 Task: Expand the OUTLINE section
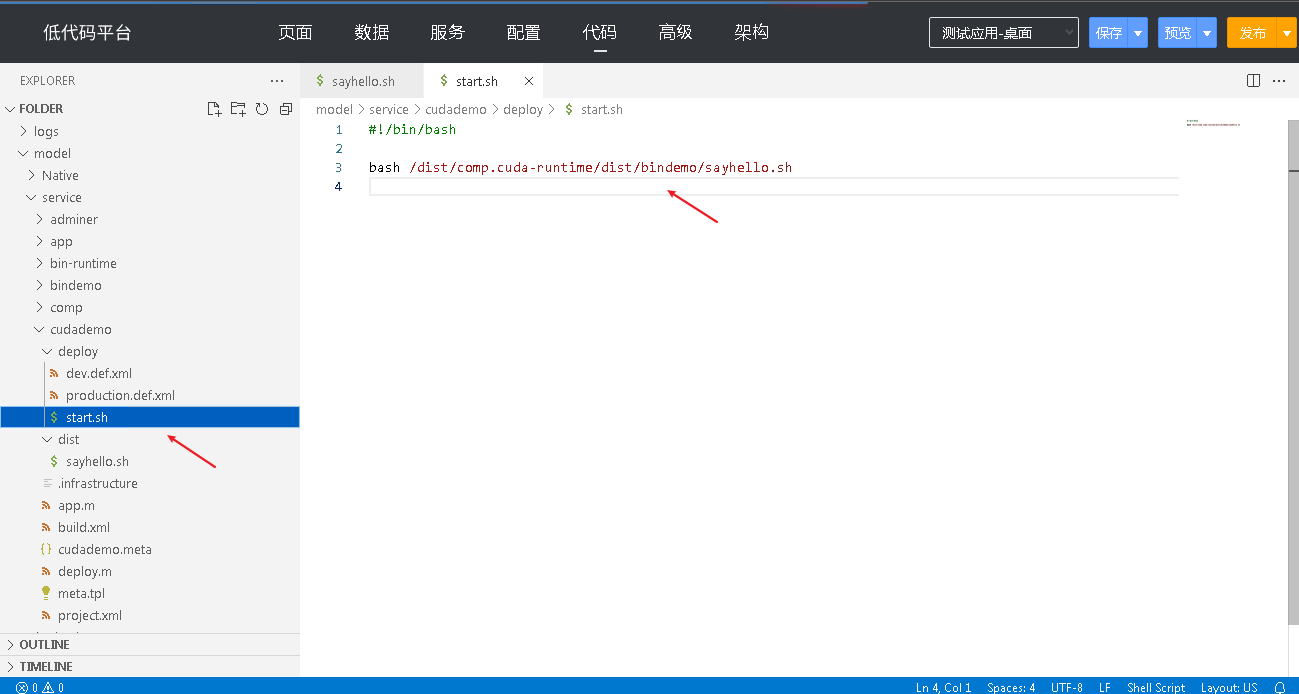click(149, 645)
